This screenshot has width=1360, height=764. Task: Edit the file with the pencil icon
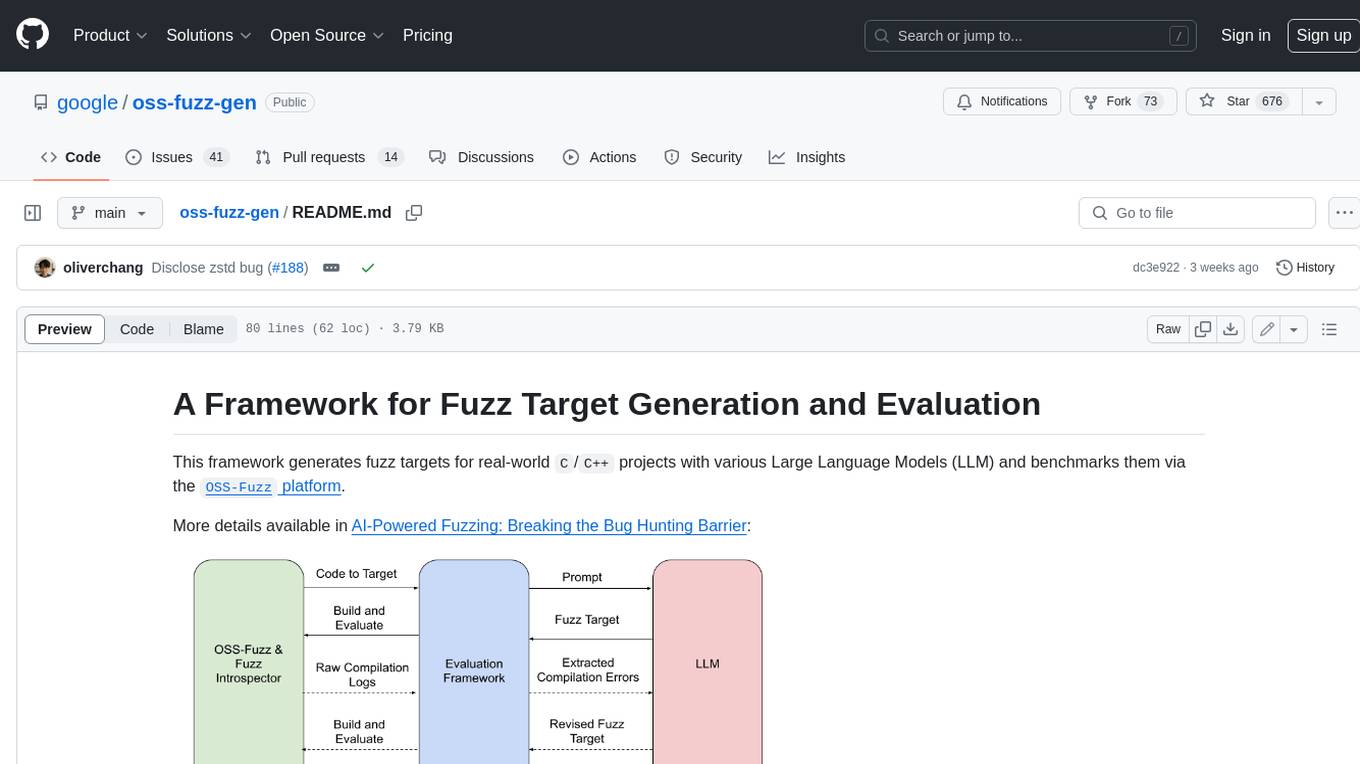1267,329
